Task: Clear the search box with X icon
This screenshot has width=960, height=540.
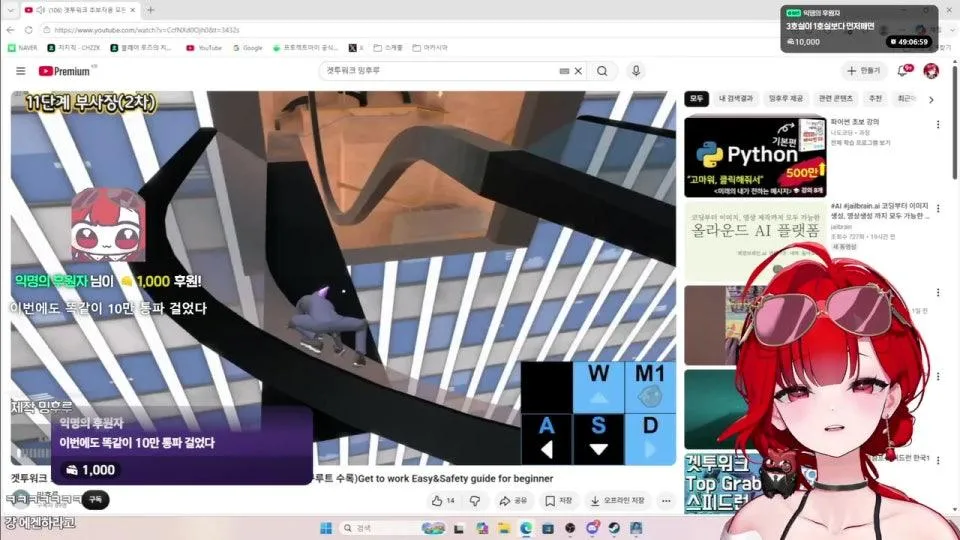Action: pos(578,71)
